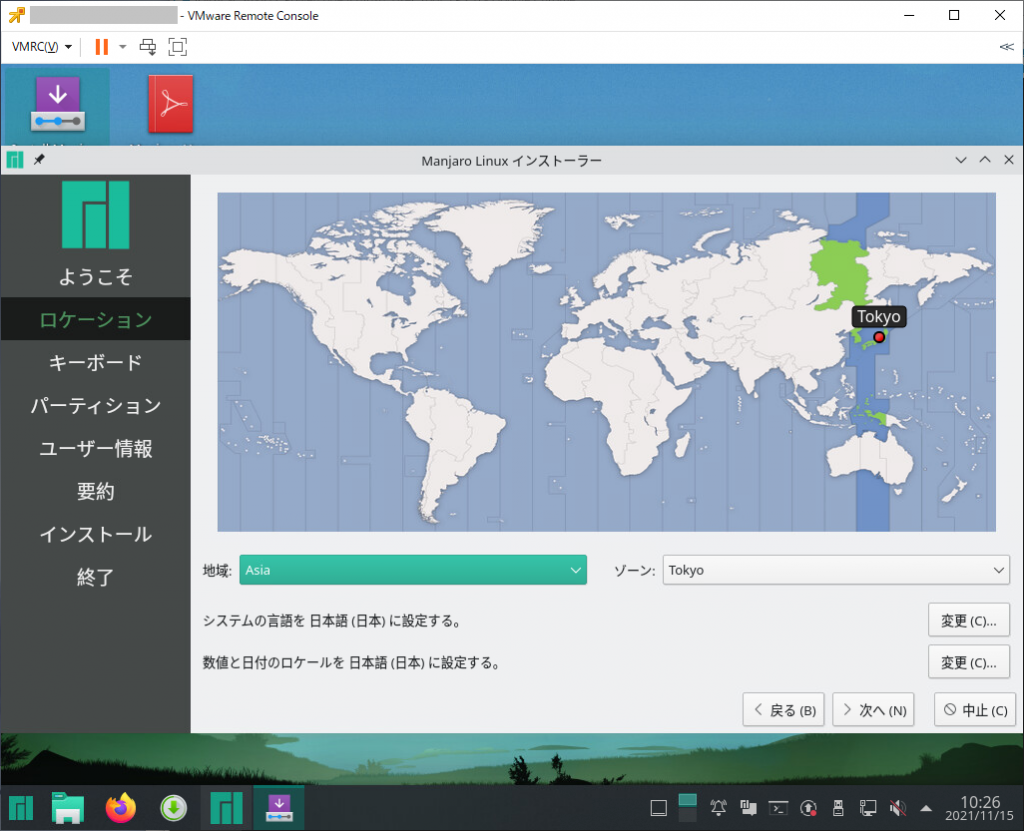Viewport: 1024px width, 831px height.
Task: Open the network connections tray icon
Action: [x=868, y=808]
